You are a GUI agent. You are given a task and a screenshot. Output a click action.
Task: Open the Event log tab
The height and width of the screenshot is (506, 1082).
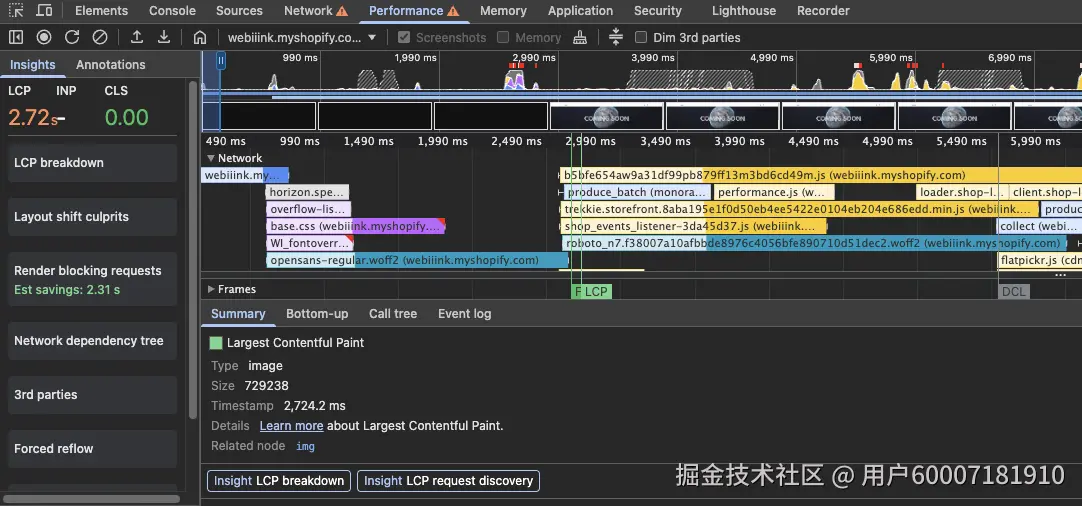click(x=464, y=313)
